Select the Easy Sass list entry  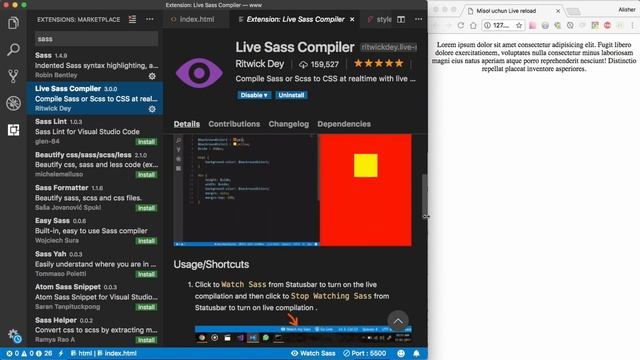click(95, 231)
